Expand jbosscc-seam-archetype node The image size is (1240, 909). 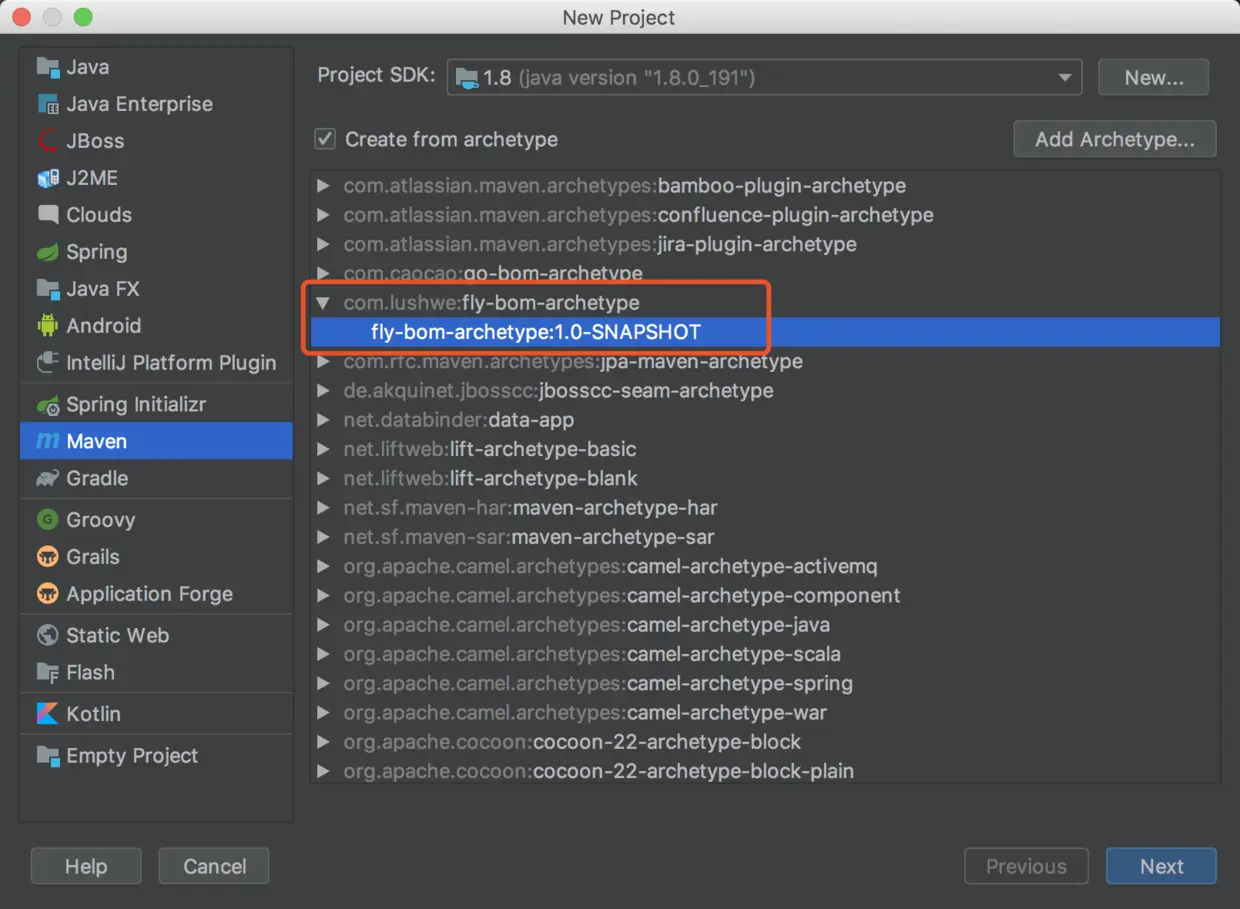[323, 391]
